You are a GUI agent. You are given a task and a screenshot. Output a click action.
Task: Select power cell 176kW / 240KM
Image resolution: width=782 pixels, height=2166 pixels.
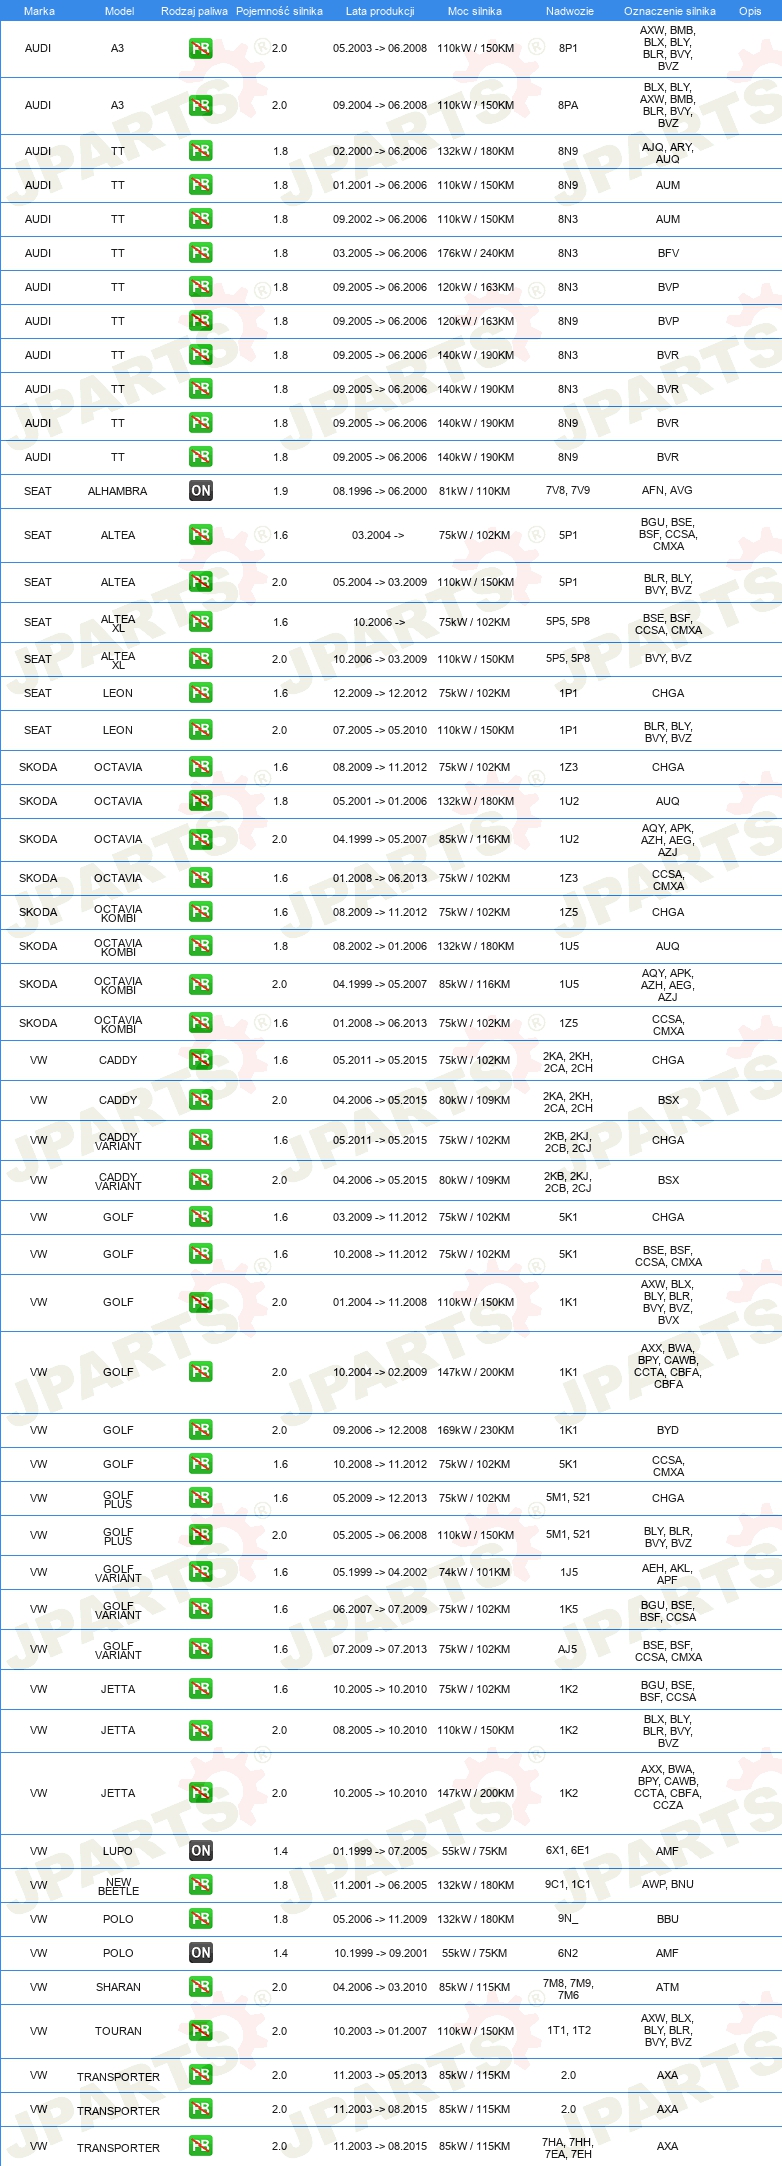pyautogui.click(x=475, y=253)
